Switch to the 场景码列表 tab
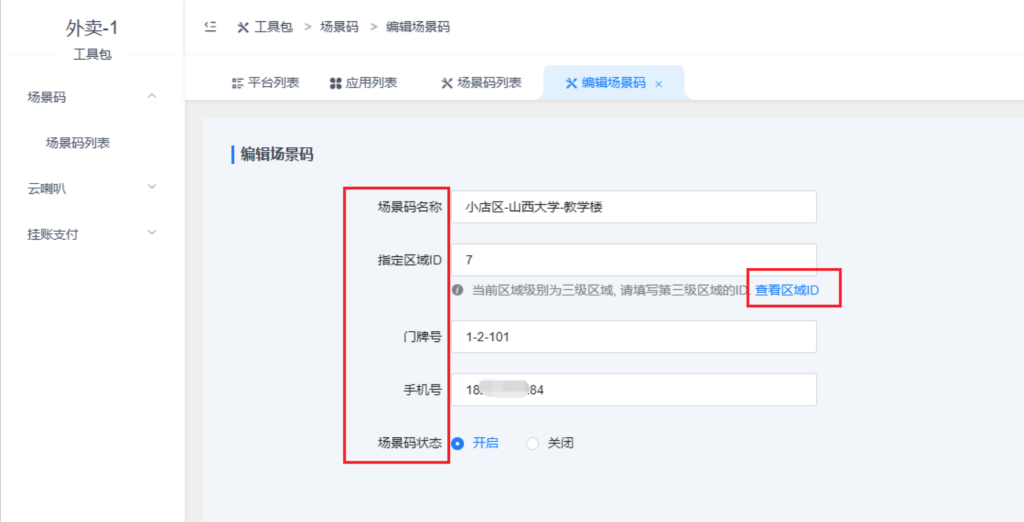The width and height of the screenshot is (1024, 522). [481, 83]
